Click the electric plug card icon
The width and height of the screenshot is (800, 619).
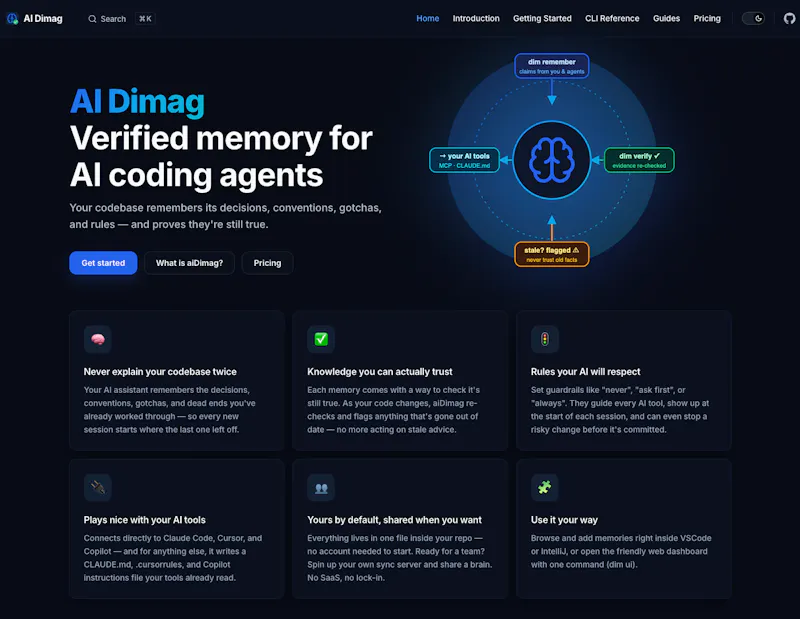point(97,488)
